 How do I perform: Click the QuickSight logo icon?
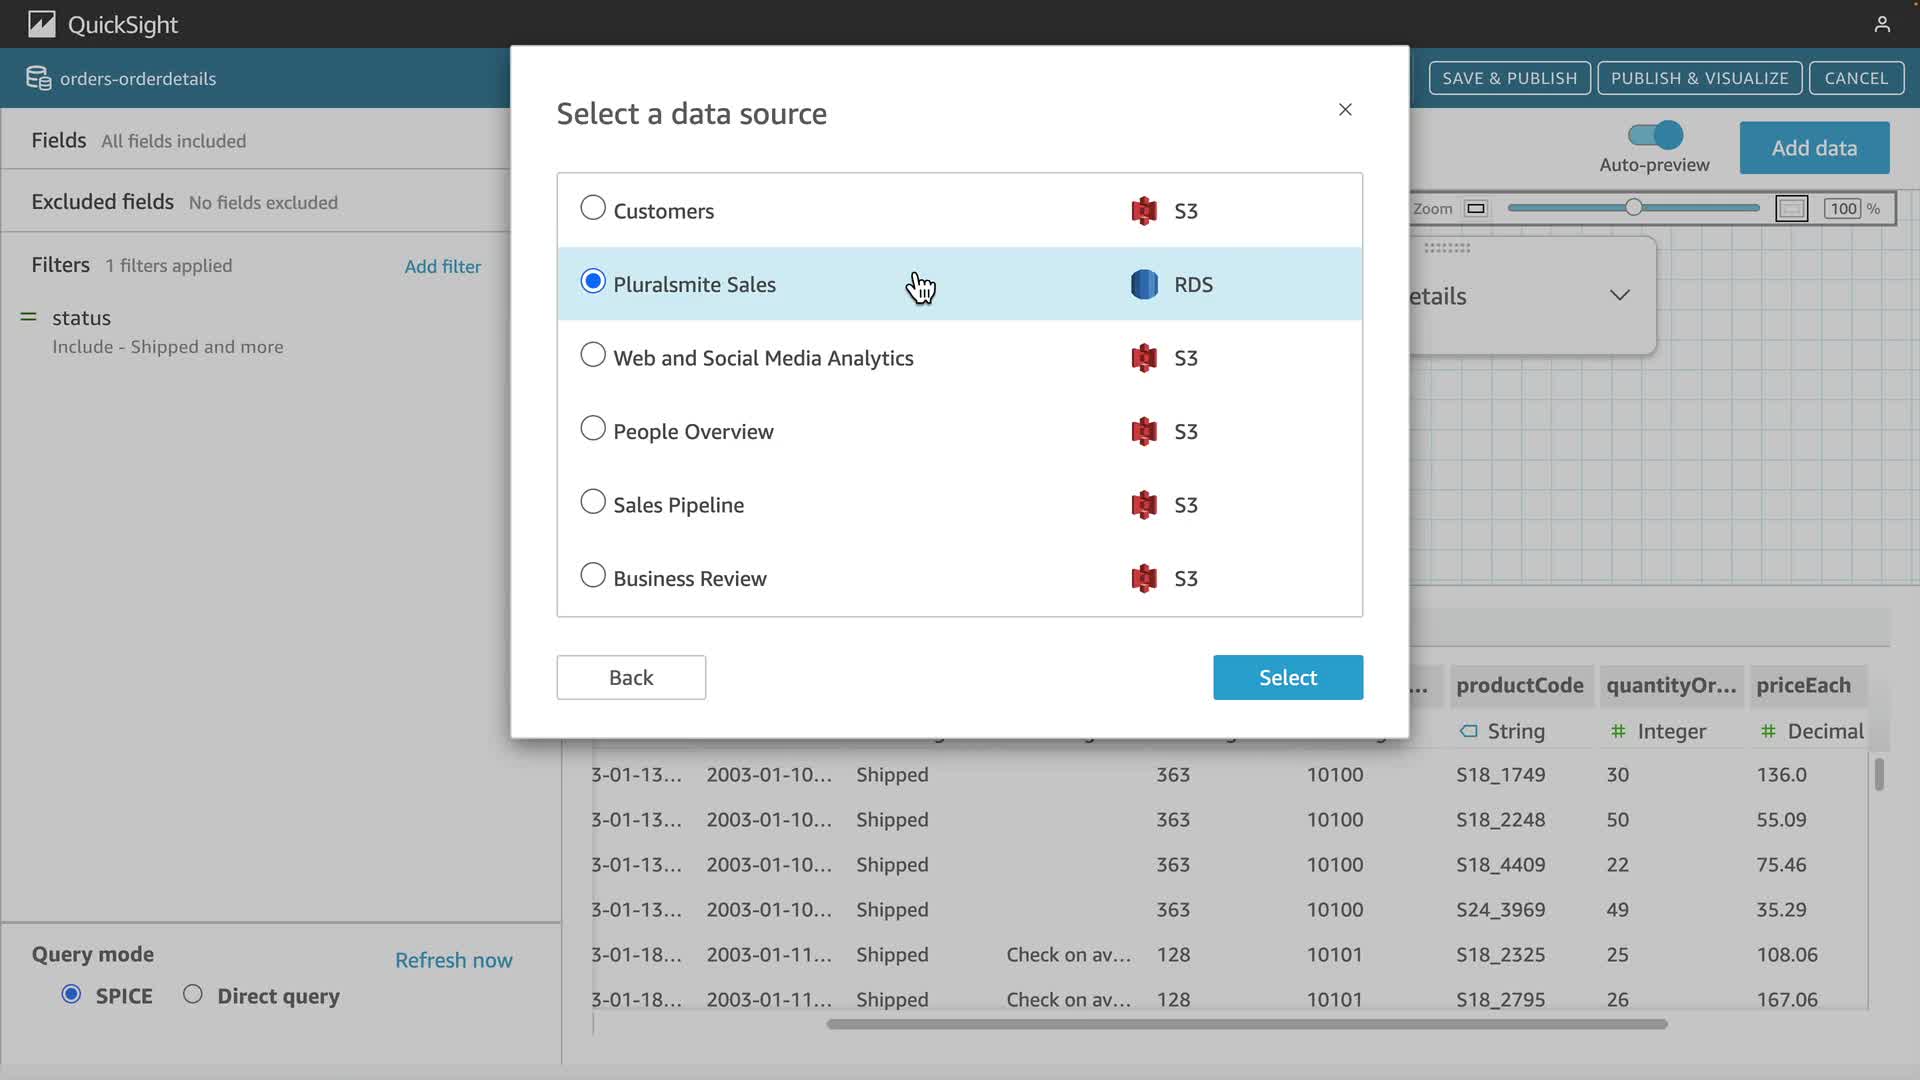tap(41, 24)
